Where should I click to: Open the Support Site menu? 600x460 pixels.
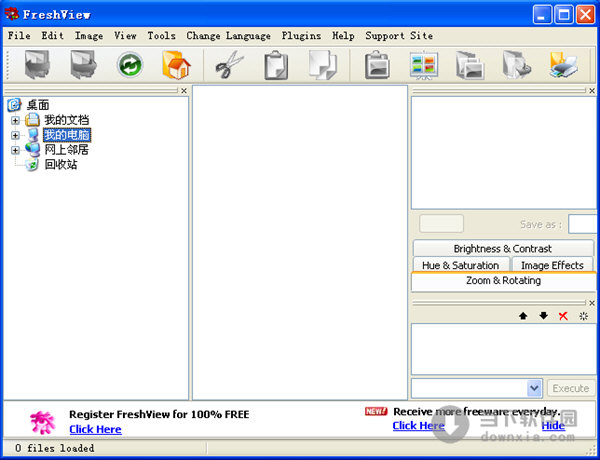point(399,36)
